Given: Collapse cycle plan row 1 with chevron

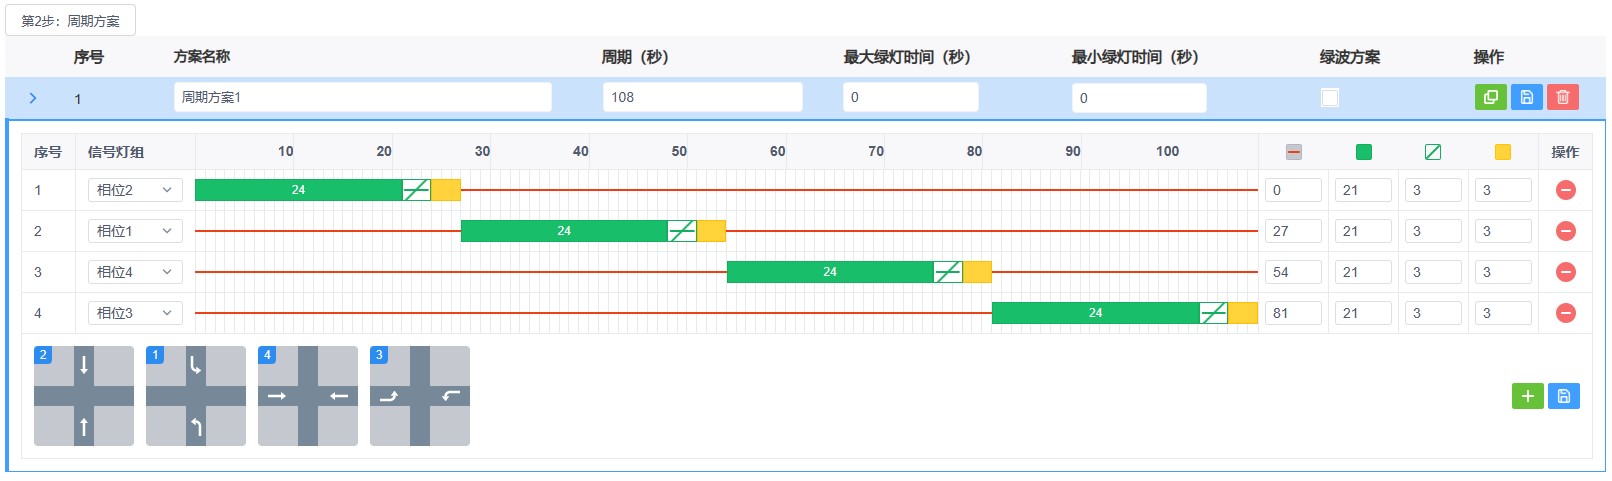Looking at the screenshot, I should click(33, 98).
